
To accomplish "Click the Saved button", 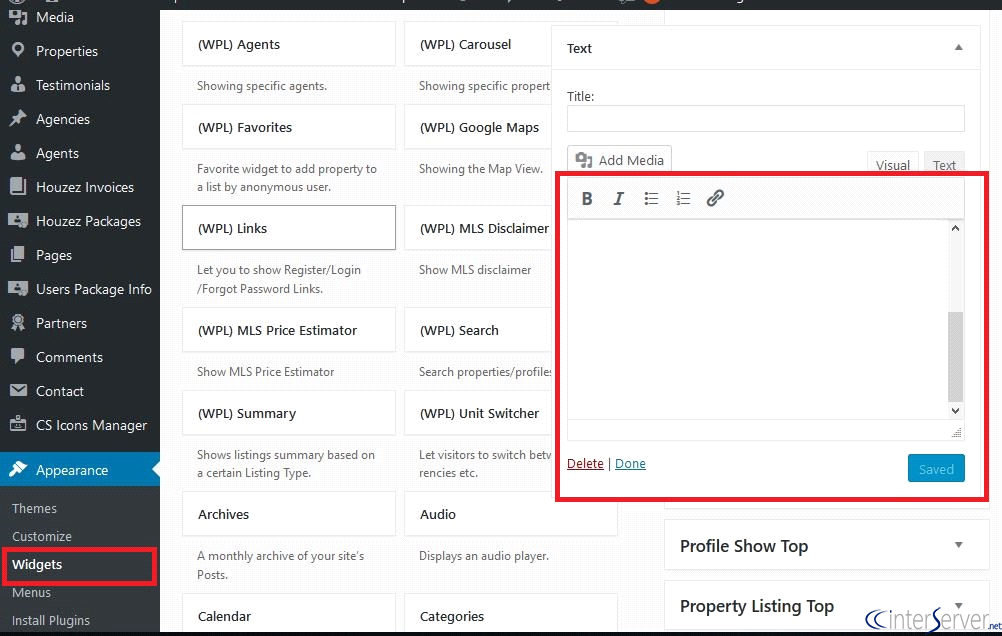I will pos(936,469).
